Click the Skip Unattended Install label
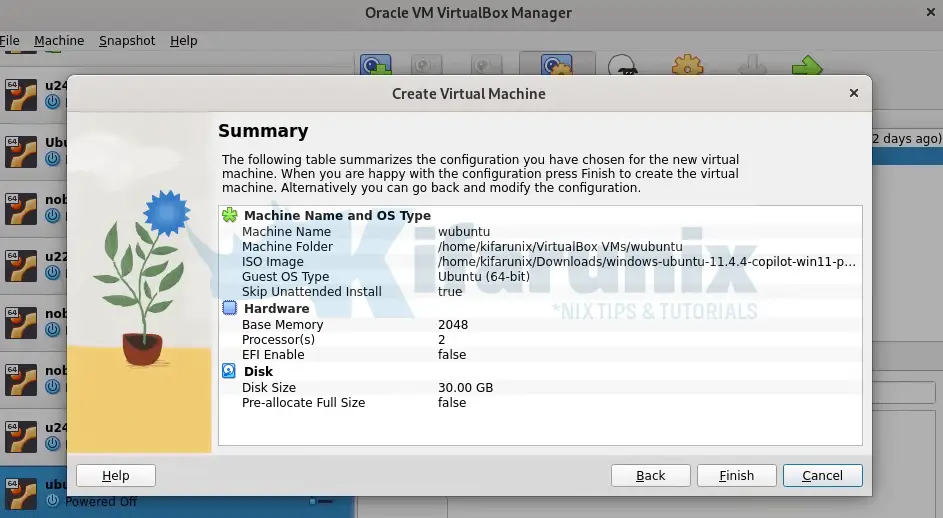Viewport: 943px width, 518px height. pyautogui.click(x=312, y=292)
